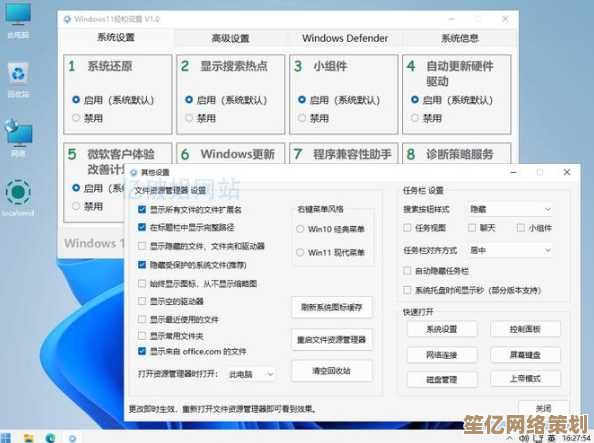594x443 pixels.
Task: Open the This PC desktop icon
Action: click(18, 21)
